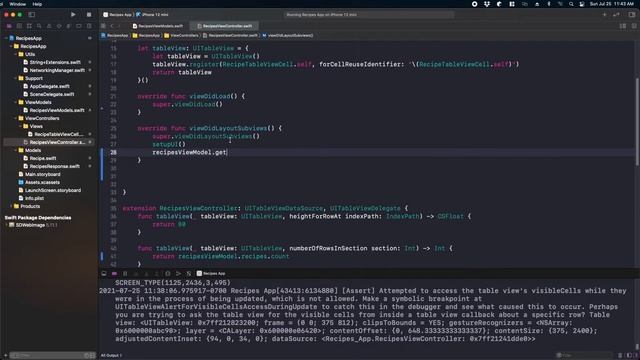Open the Report navigator icon
This screenshot has width=640, height=360.
point(89,26)
